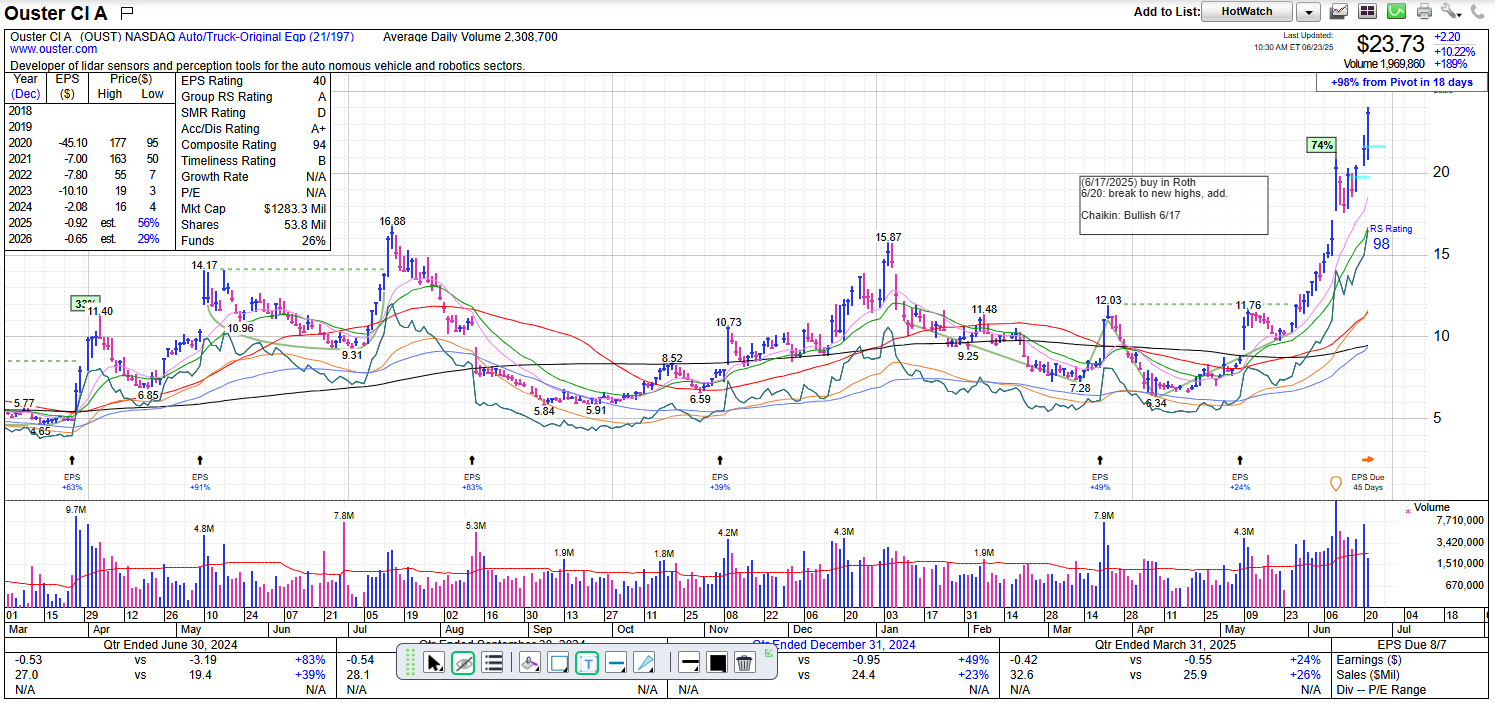Select the stamp marker drawing tool

click(530, 662)
